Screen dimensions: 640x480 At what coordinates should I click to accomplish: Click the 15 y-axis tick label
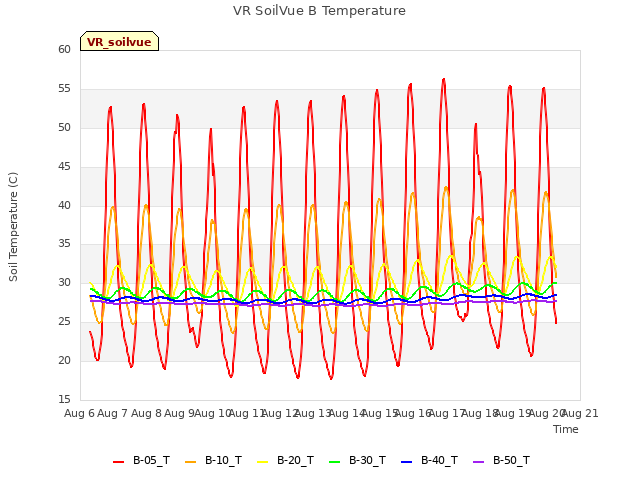pos(64,399)
